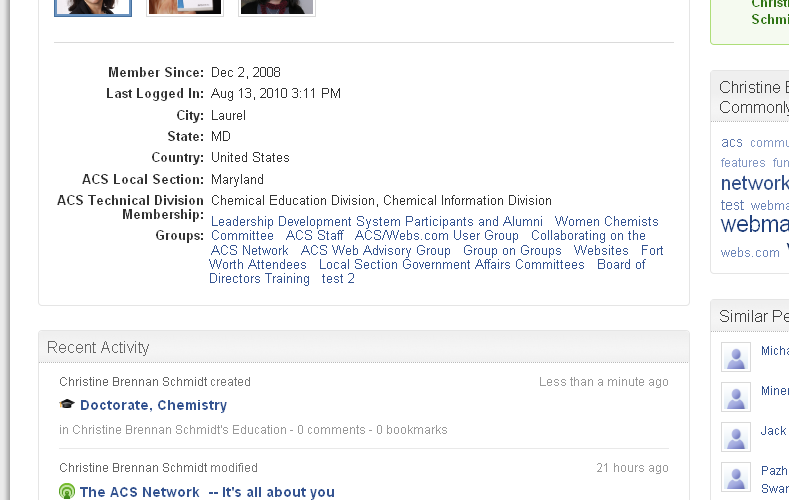Select the first highlighted profile photo thumbnail
The image size is (789, 500).
click(92, 7)
